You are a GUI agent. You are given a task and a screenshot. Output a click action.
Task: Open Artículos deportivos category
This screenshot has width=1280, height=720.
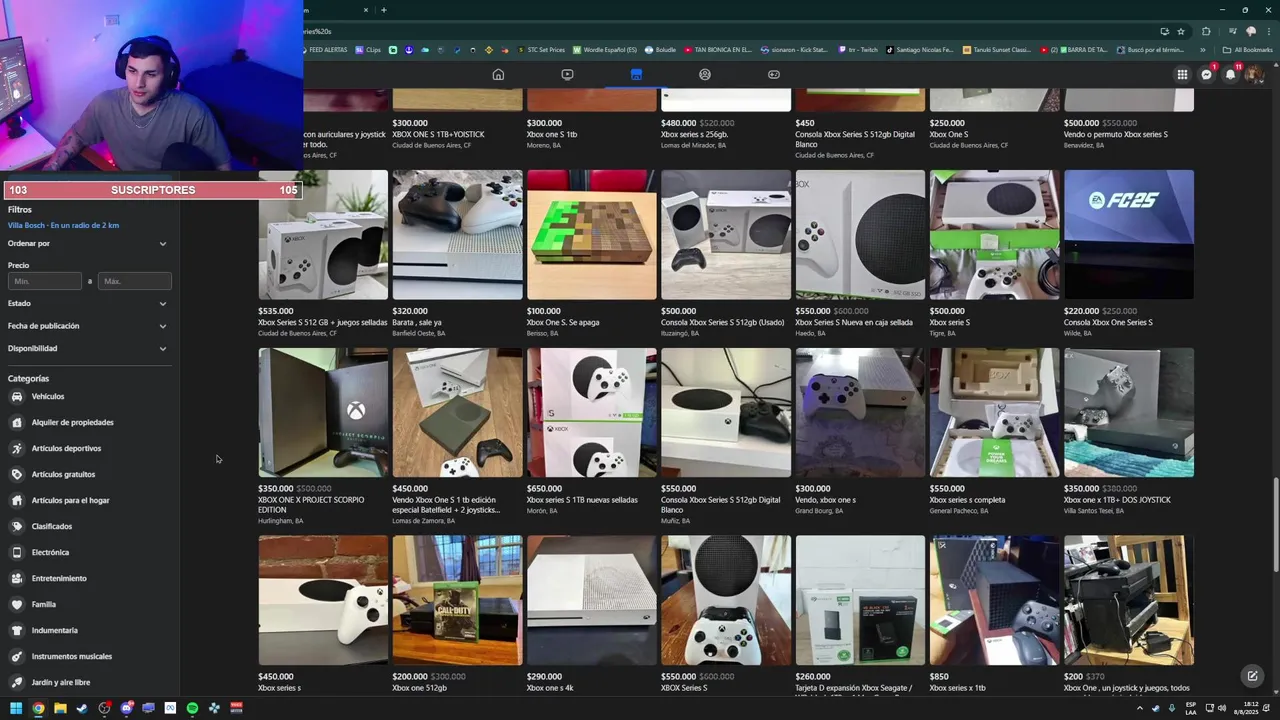66,449
